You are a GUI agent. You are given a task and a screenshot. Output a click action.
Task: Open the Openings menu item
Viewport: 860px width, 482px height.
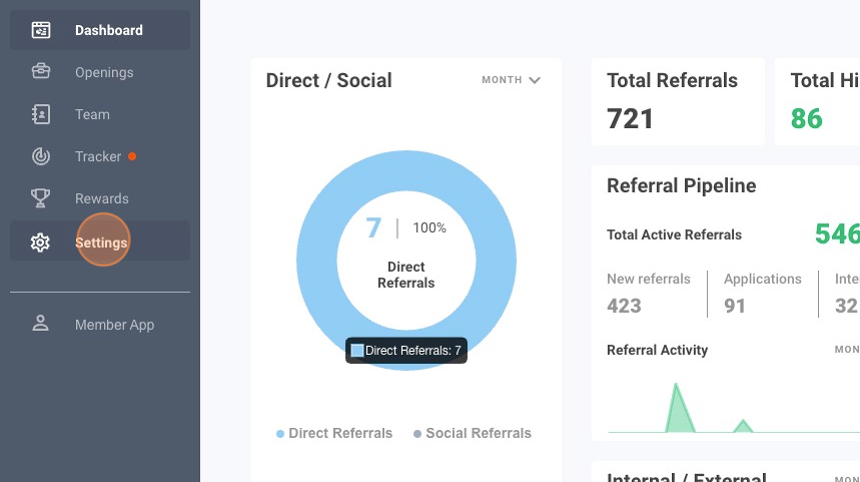pos(104,72)
